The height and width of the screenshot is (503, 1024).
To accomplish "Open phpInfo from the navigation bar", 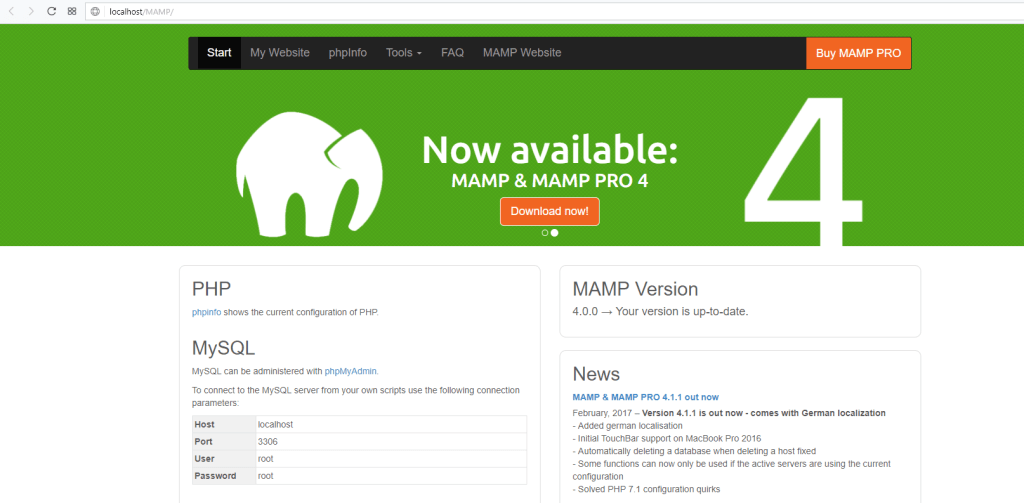I will point(348,53).
